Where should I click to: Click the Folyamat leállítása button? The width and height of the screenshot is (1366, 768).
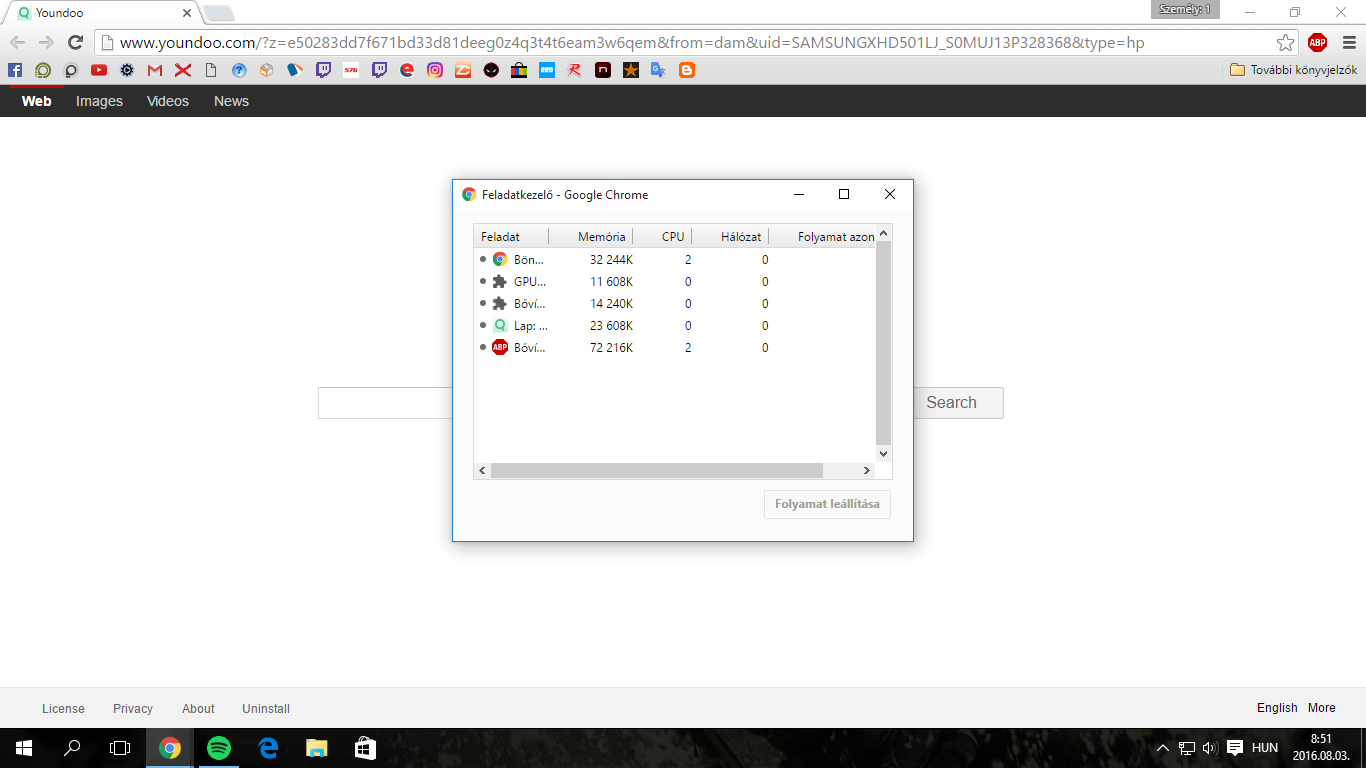(x=827, y=504)
